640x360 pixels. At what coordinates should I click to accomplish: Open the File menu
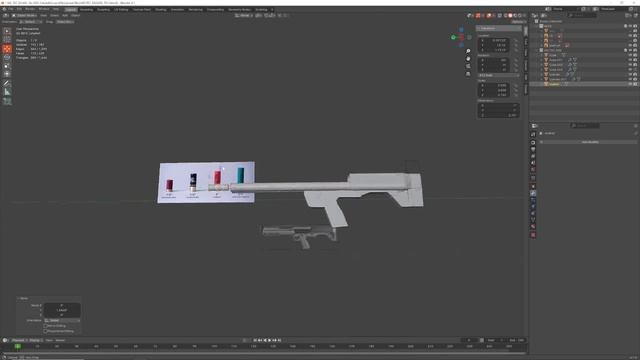pos(11,9)
